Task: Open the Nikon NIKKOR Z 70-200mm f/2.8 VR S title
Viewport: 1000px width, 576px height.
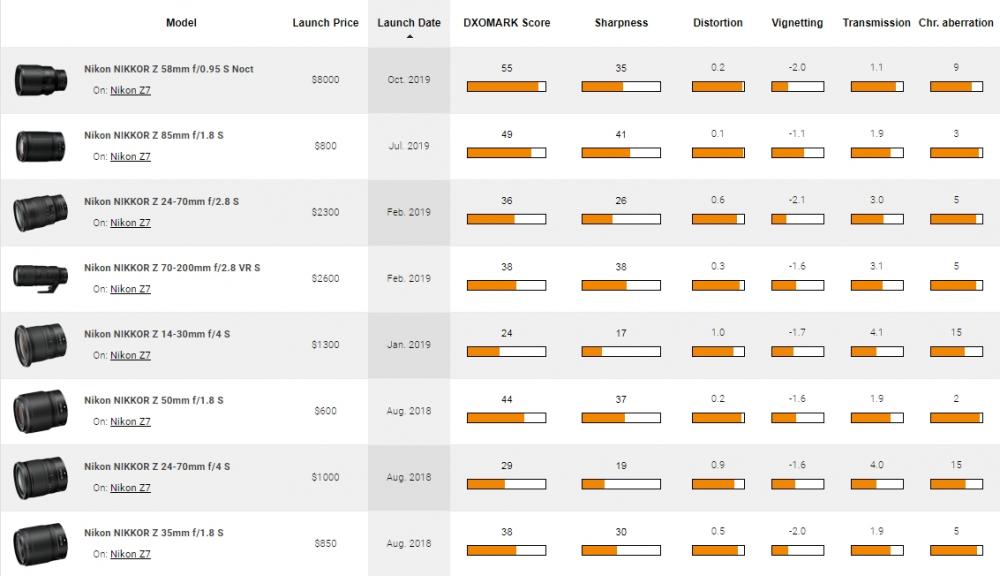Action: coord(172,268)
